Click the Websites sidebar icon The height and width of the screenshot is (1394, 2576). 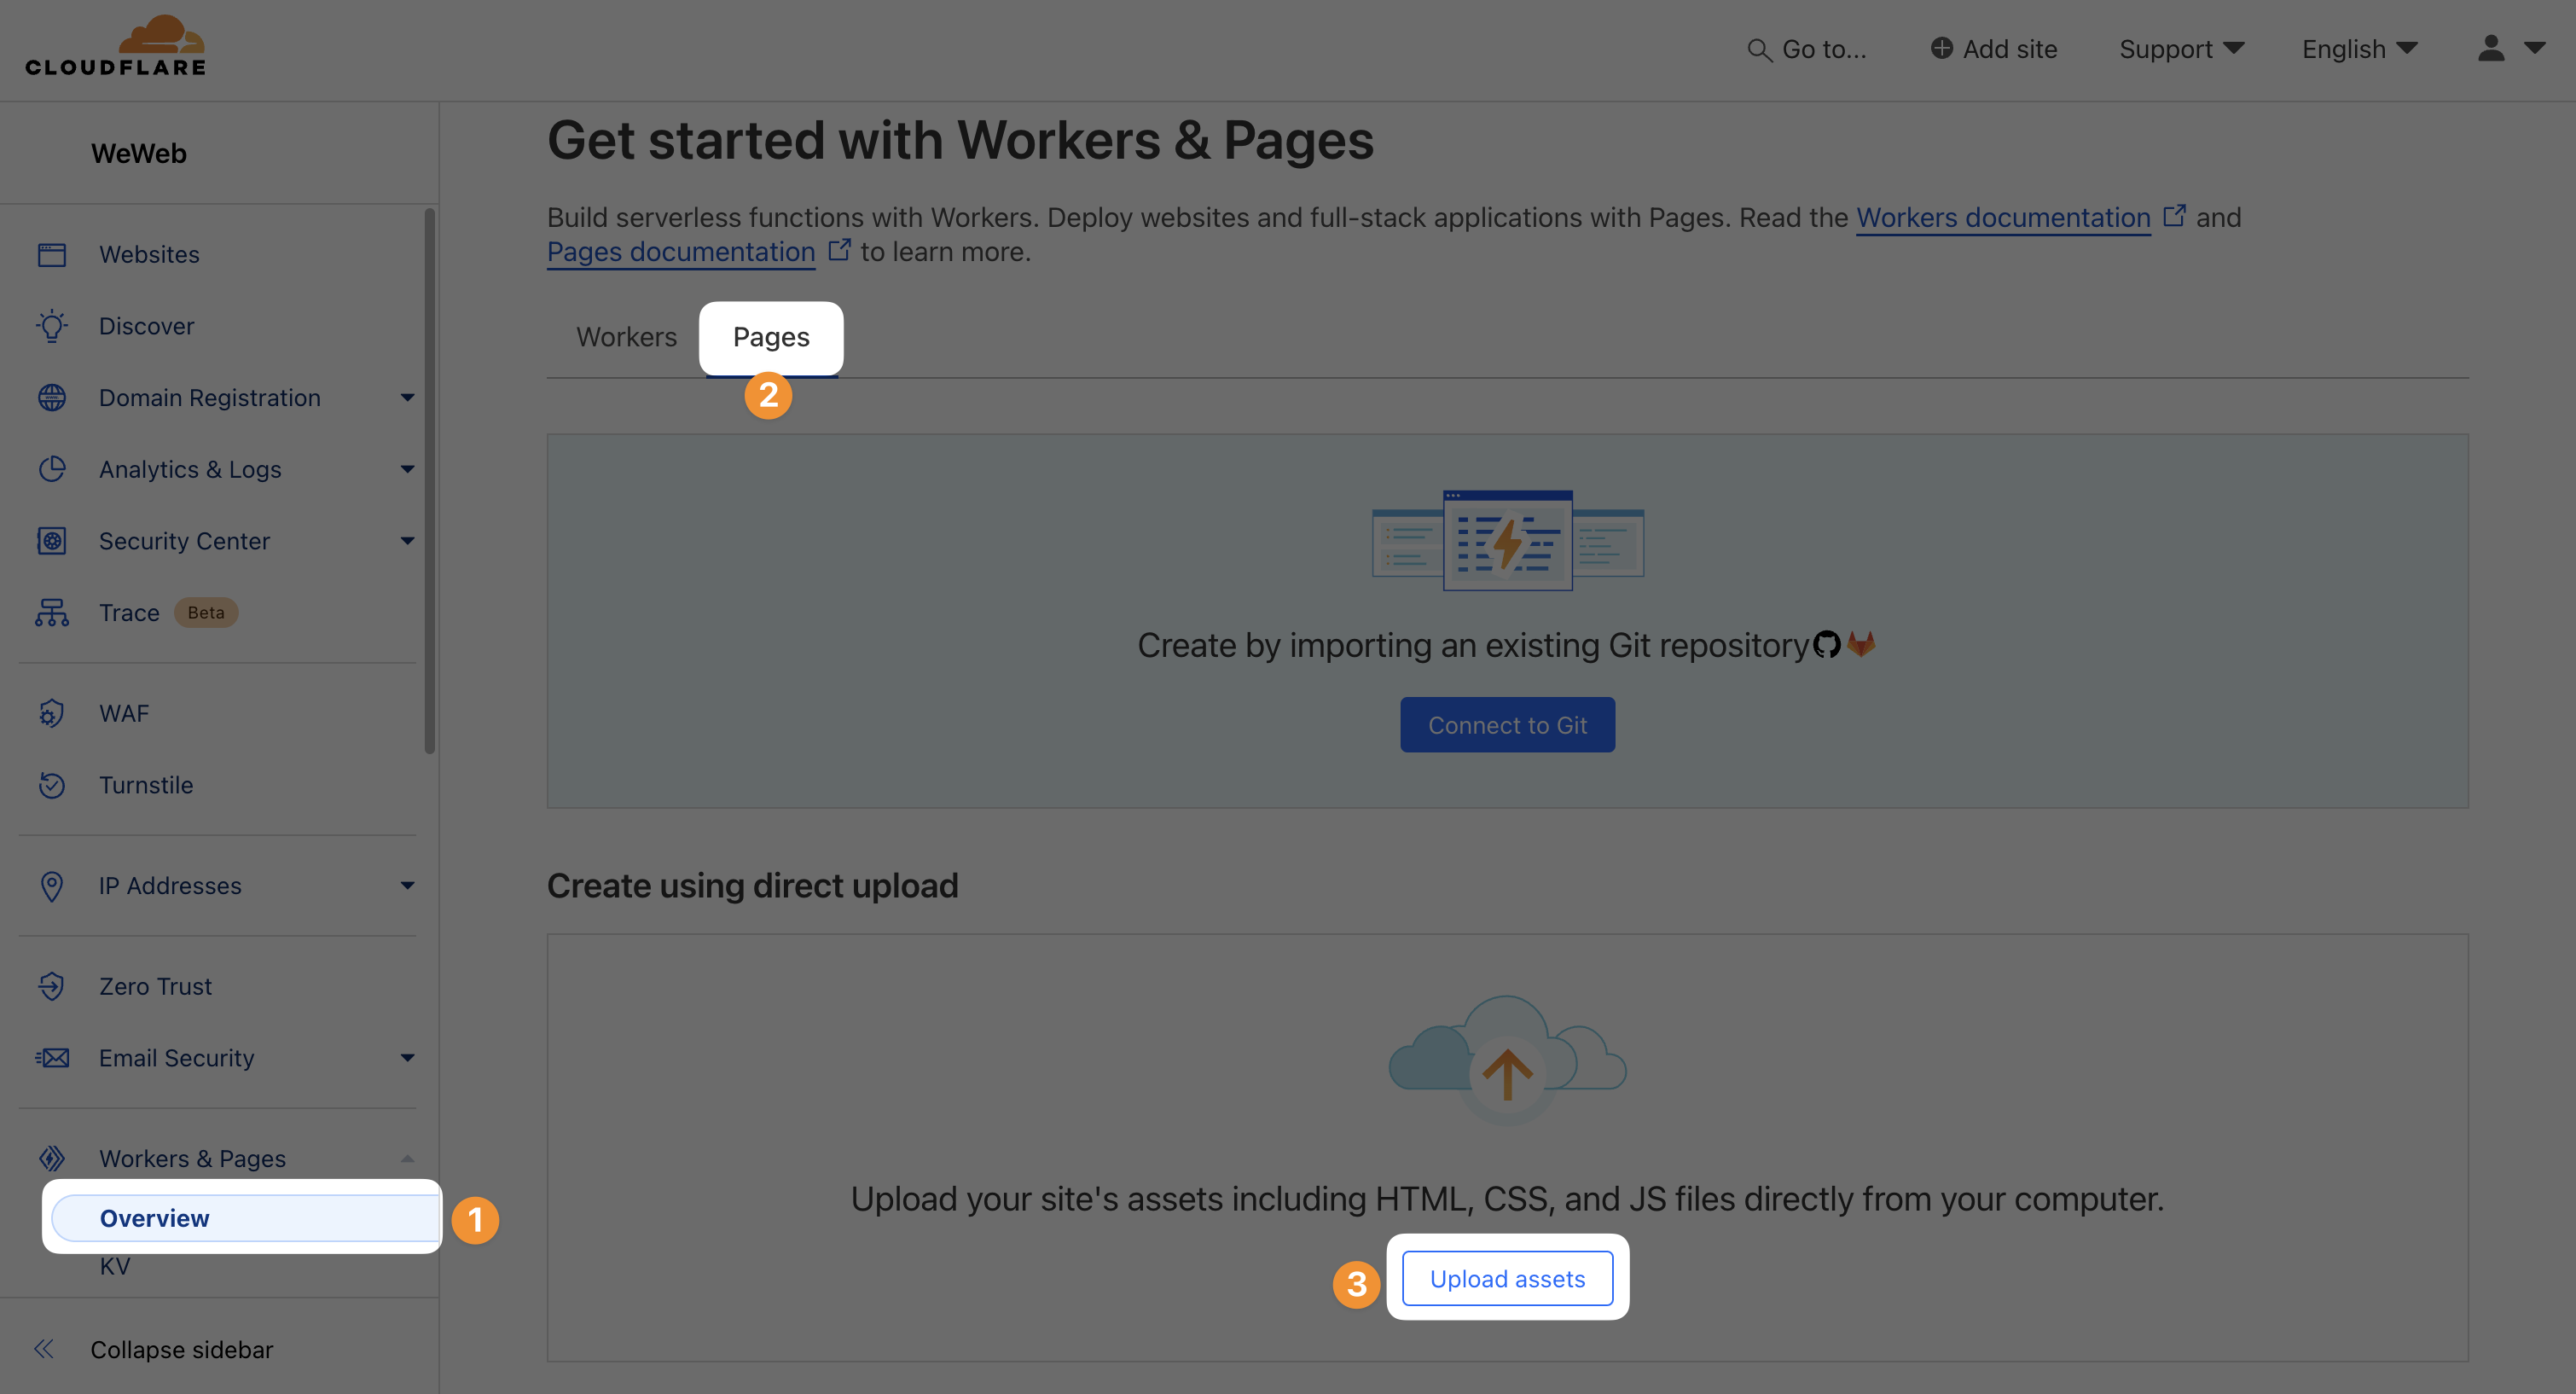click(52, 254)
